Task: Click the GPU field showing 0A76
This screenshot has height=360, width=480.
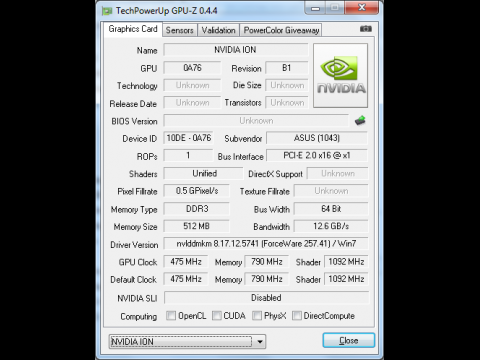Action: pos(192,68)
